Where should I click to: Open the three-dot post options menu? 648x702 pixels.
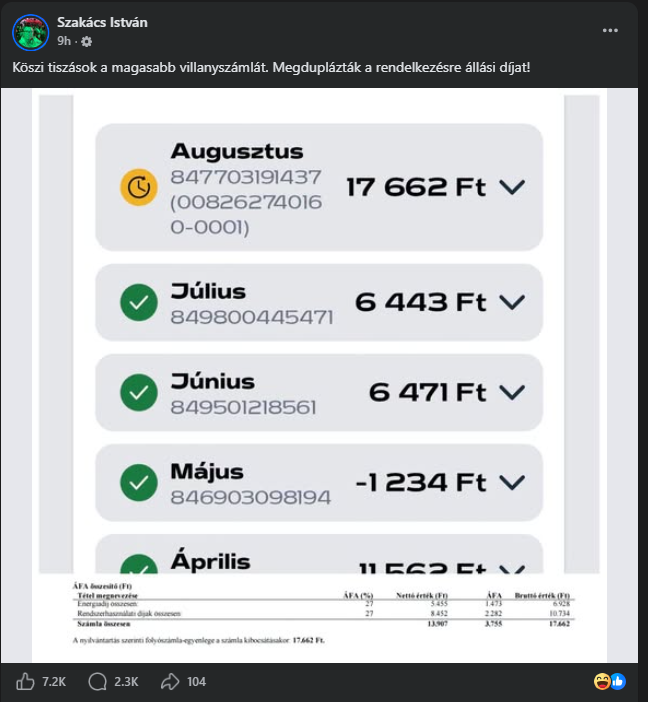(x=610, y=30)
